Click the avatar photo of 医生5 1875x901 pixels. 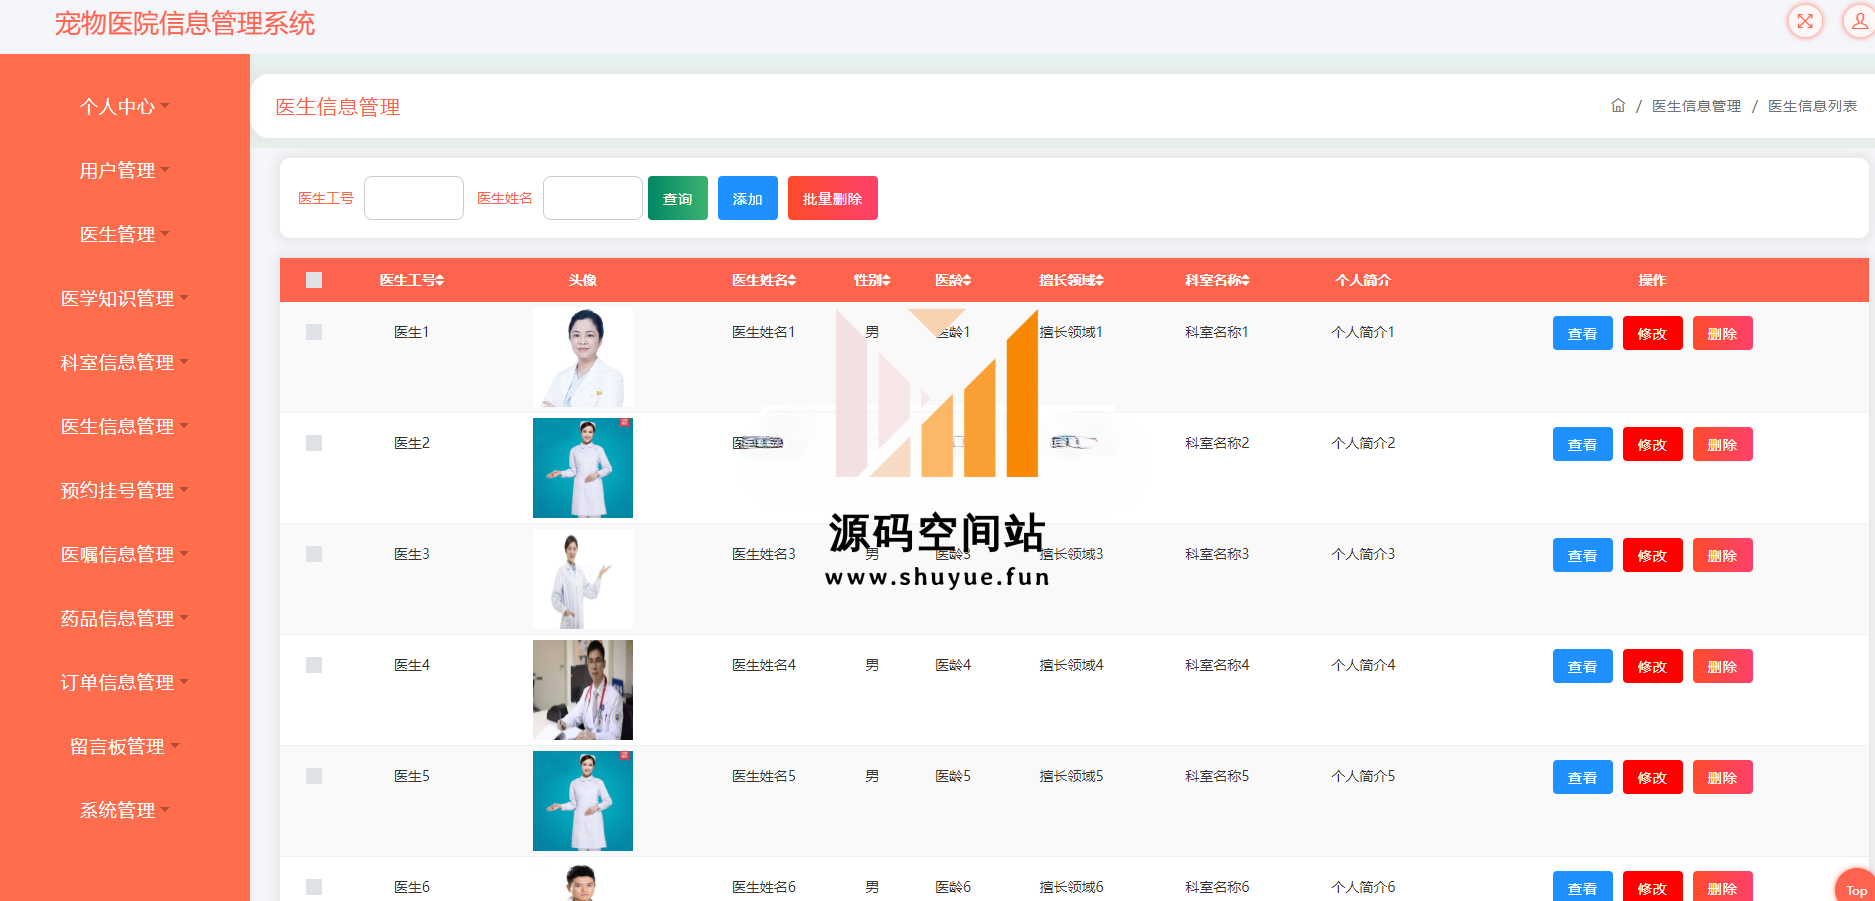click(x=583, y=801)
